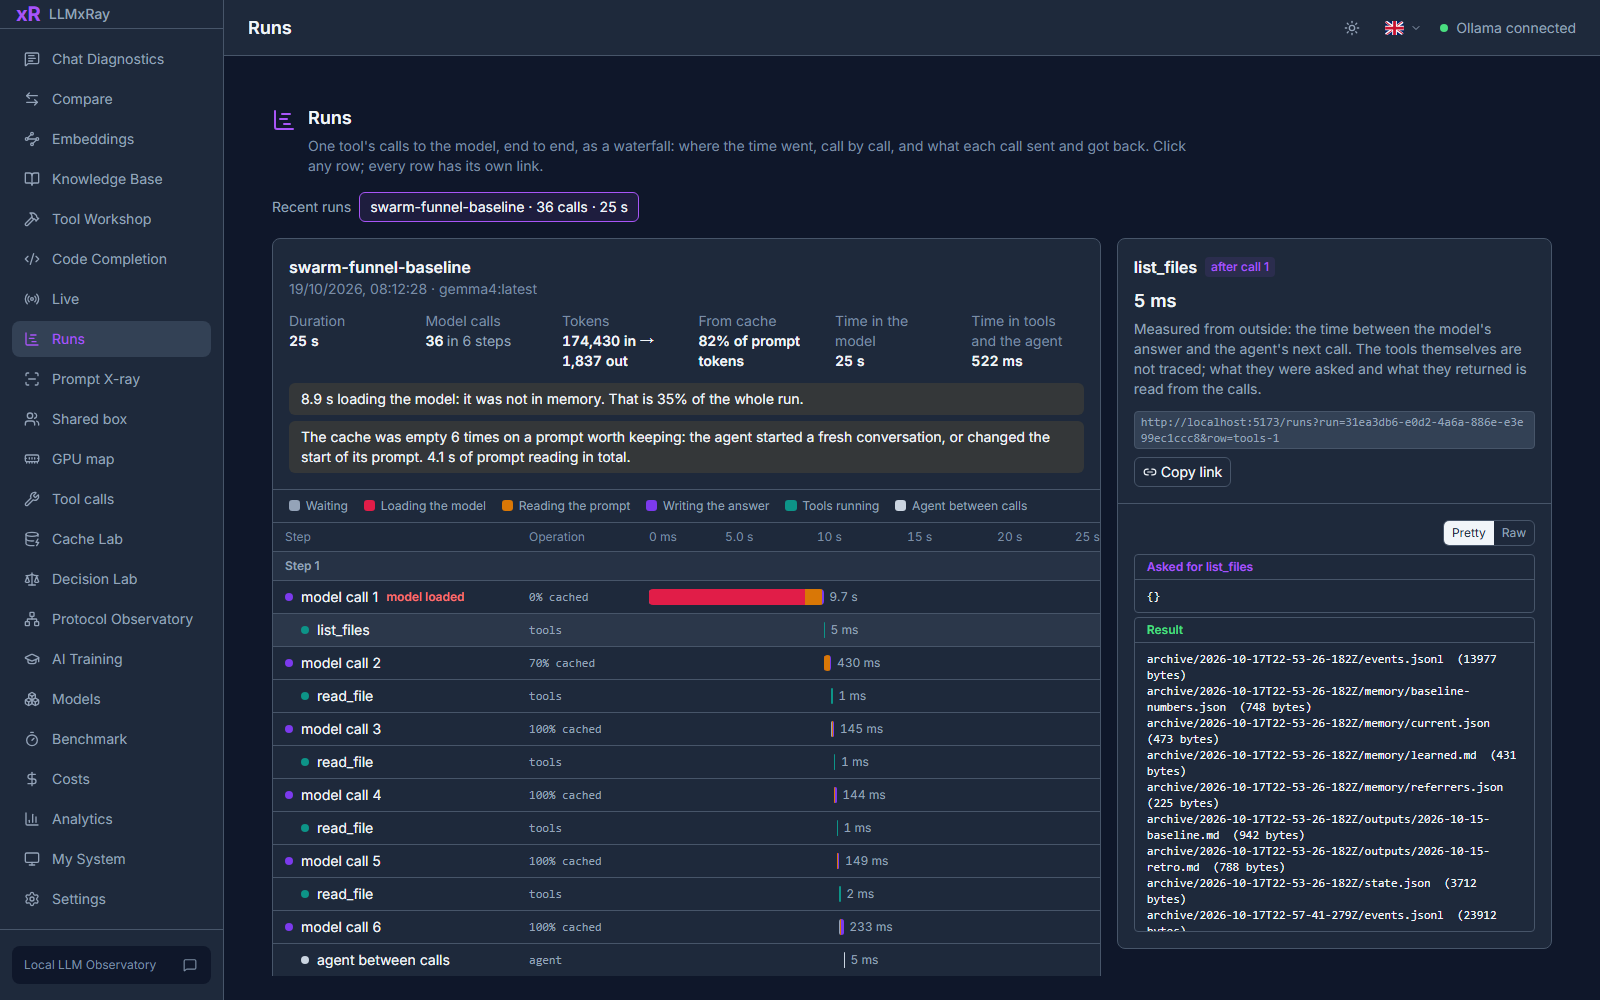Click the Step 1 group header

point(686,566)
